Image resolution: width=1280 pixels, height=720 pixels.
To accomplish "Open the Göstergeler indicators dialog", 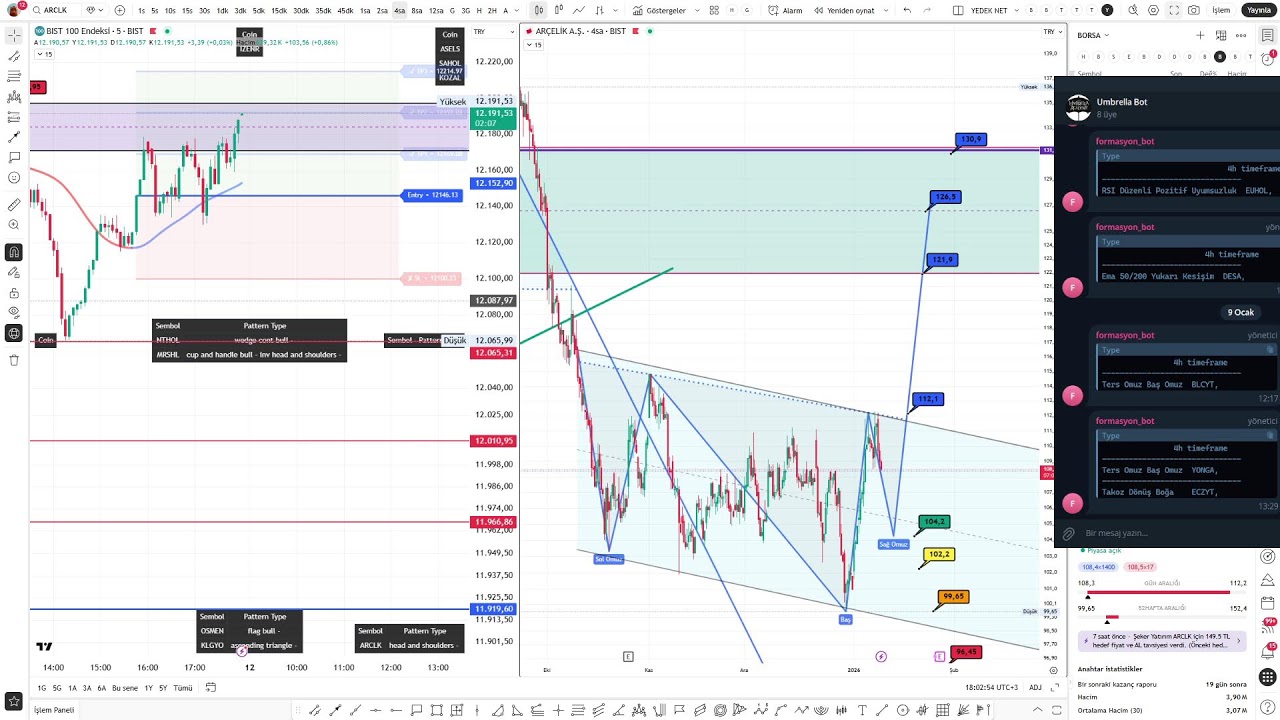I will click(x=660, y=10).
